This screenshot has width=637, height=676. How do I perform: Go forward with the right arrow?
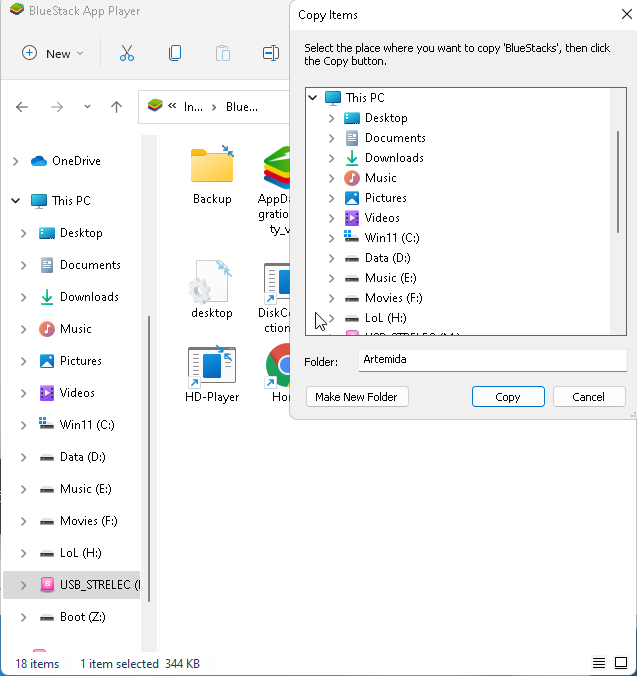(x=57, y=106)
